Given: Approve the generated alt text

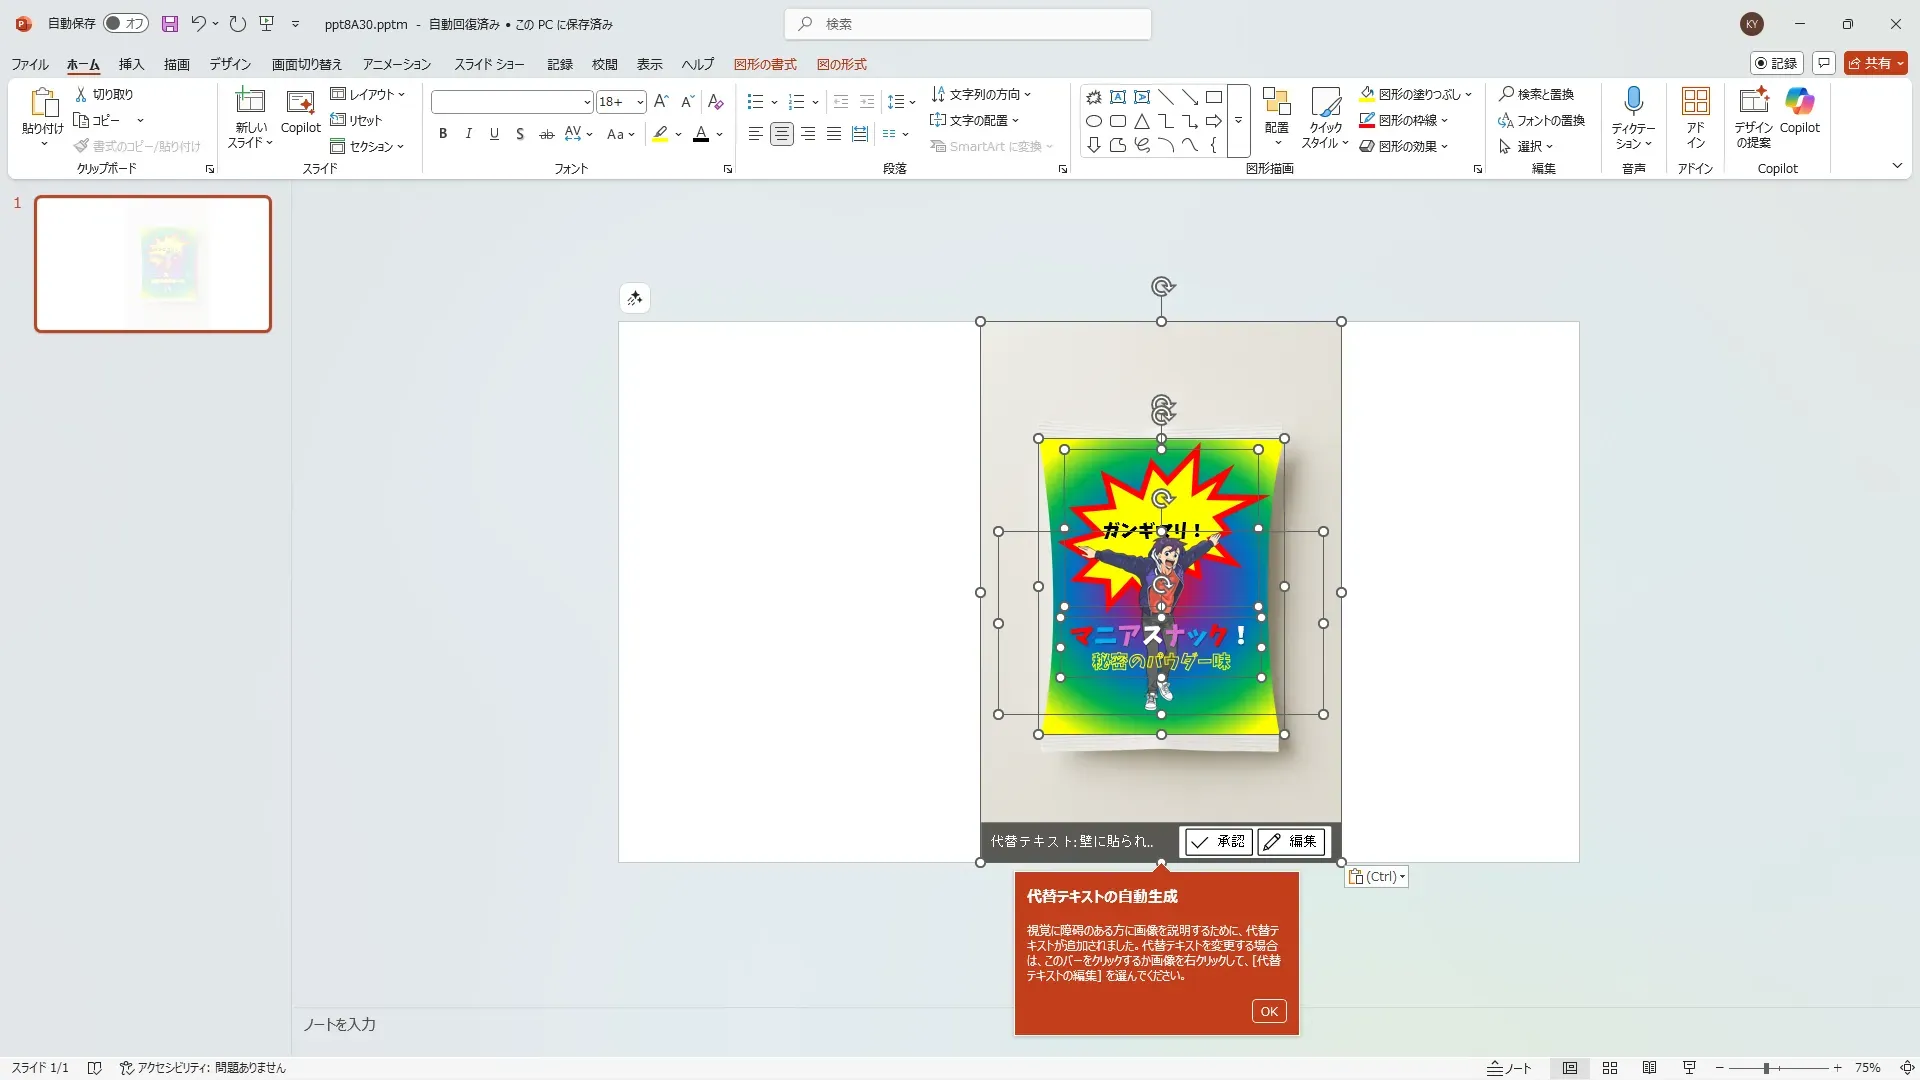Looking at the screenshot, I should click(x=1219, y=842).
